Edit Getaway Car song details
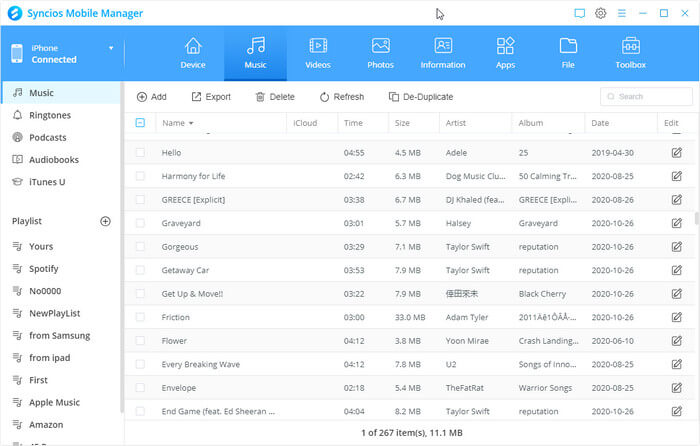Screen dimensions: 700x446 pos(677,270)
